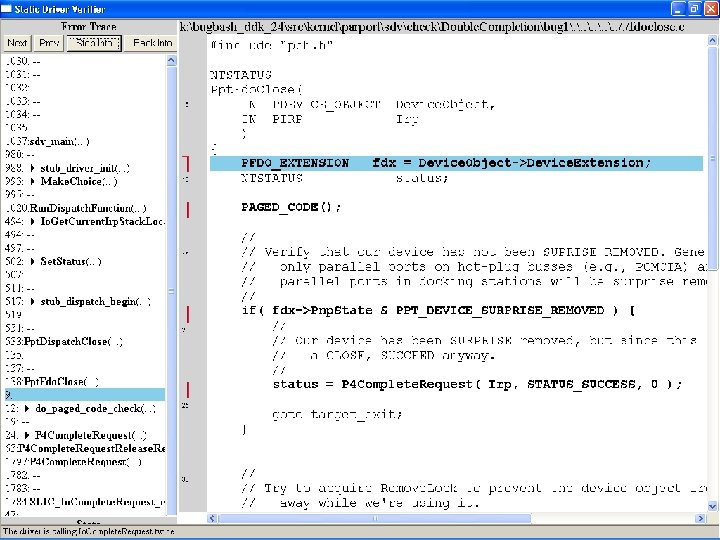Click the Static Driver Verifier title bar icon
This screenshot has width=720, height=540.
coord(6,9)
